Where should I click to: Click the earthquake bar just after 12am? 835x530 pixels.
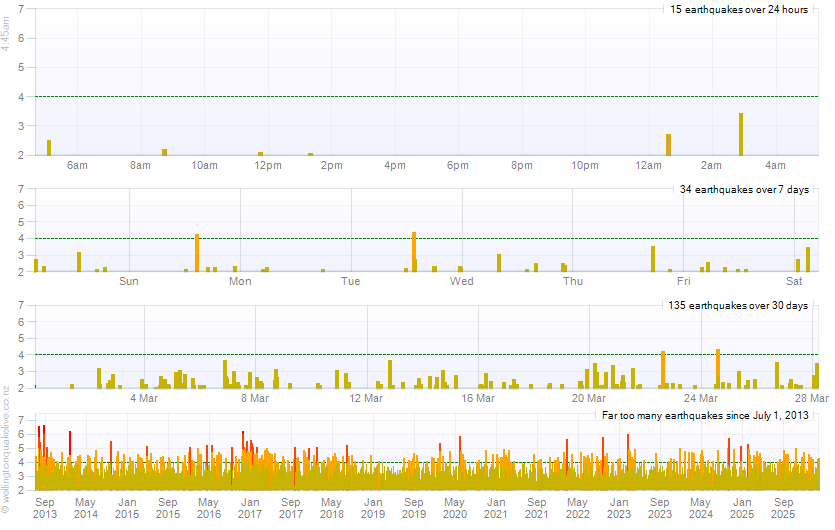click(668, 144)
